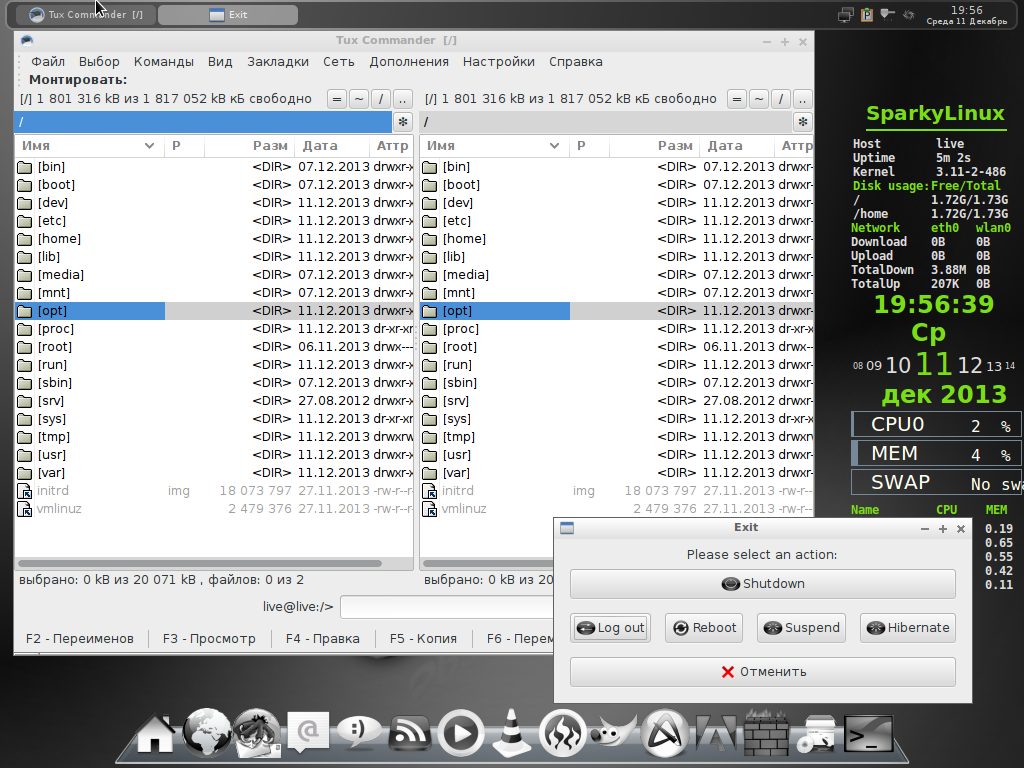Open the Сеть menu
This screenshot has height=768, width=1024.
339,62
